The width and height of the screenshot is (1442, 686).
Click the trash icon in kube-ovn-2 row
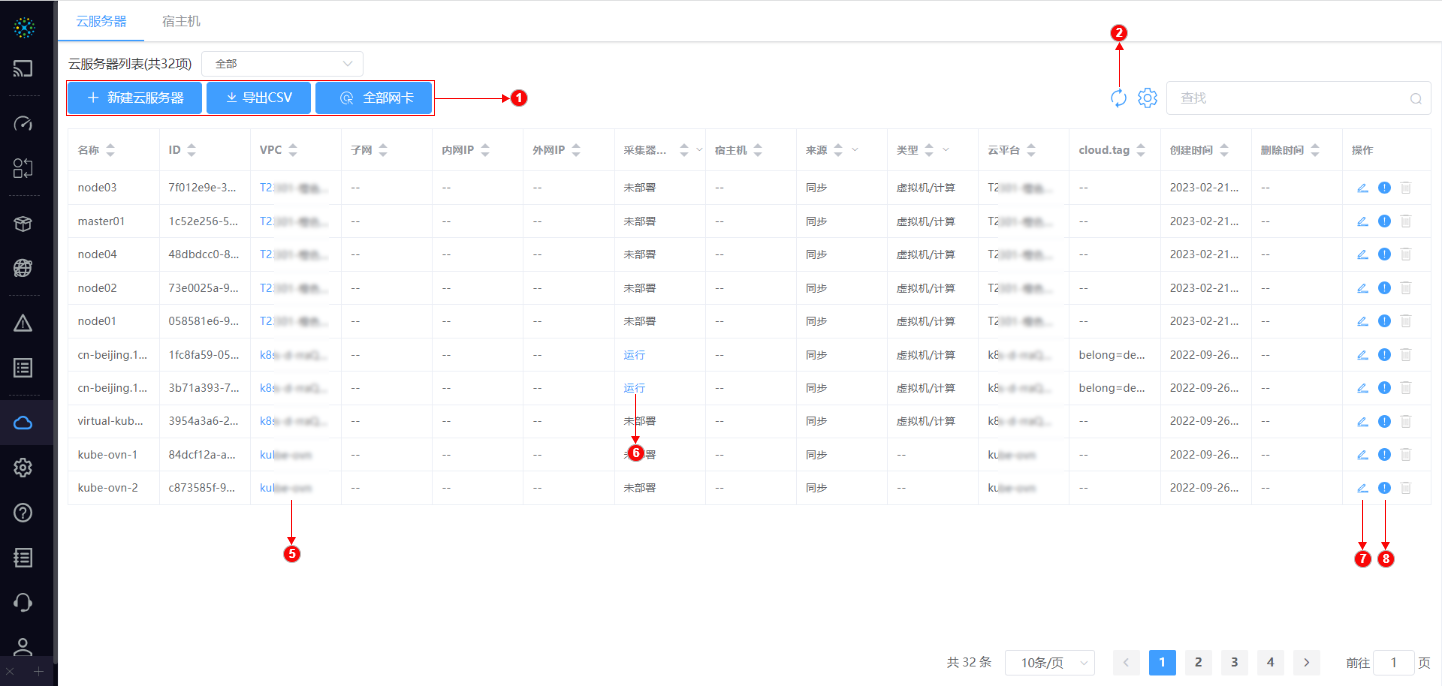(x=1406, y=488)
